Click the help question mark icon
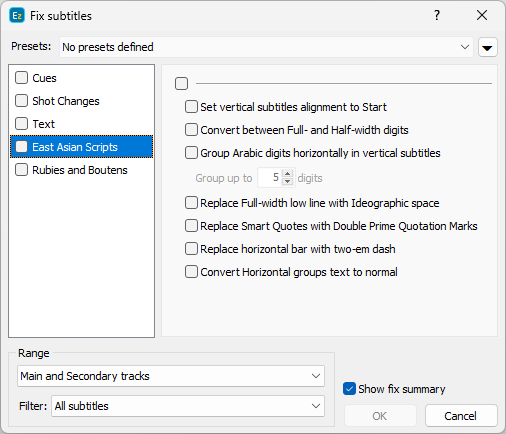 pos(437,15)
